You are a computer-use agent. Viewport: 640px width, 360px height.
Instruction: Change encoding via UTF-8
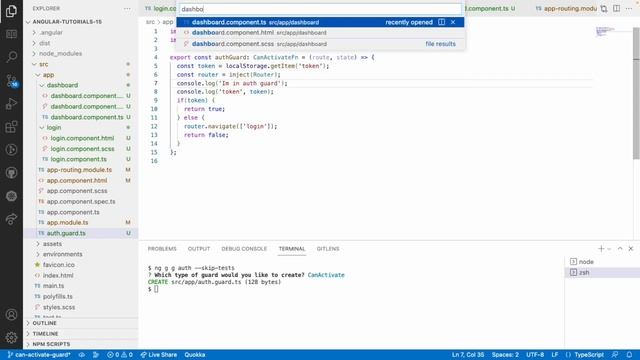pyautogui.click(x=535, y=355)
